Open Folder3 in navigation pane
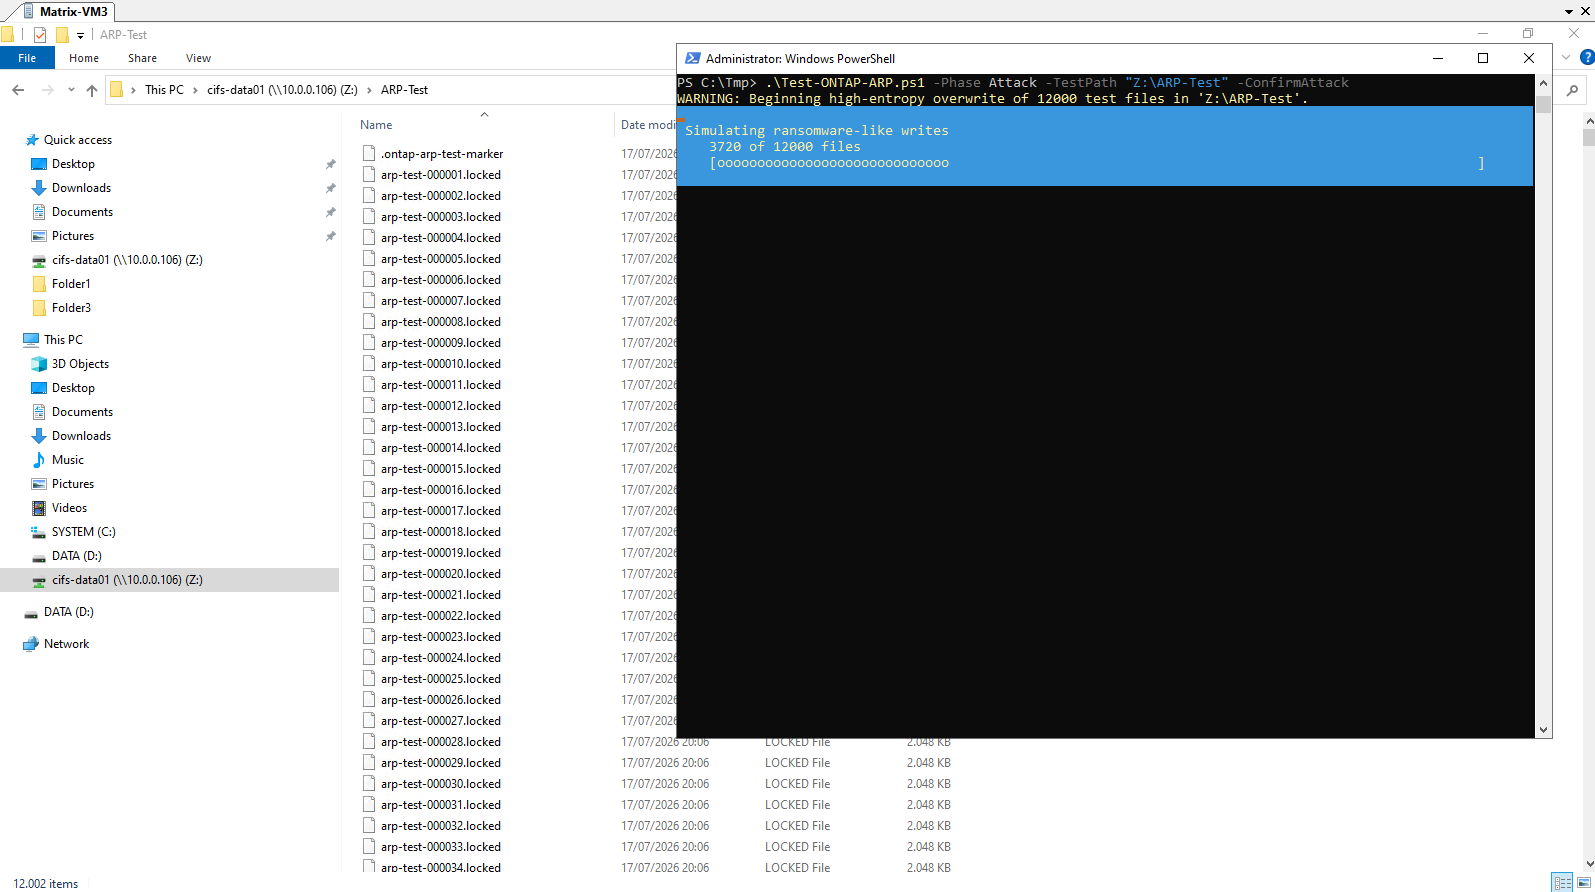The image size is (1595, 892). click(71, 308)
